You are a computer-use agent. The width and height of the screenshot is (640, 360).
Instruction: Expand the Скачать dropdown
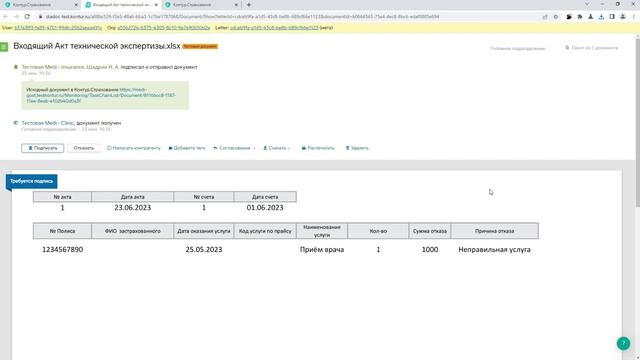pos(276,148)
